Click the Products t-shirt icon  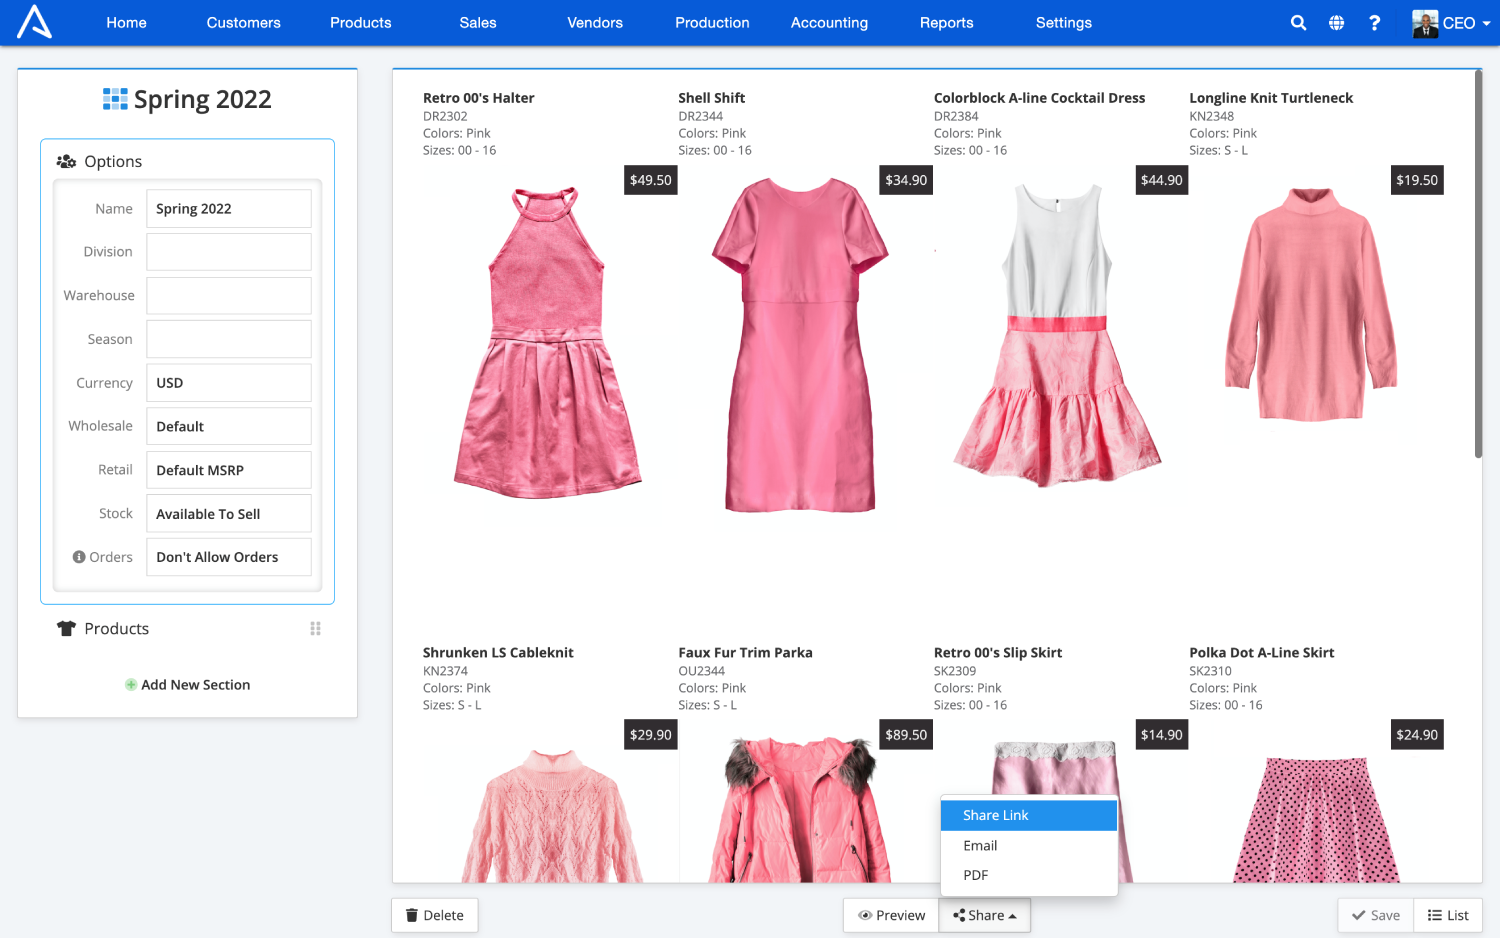click(x=67, y=628)
